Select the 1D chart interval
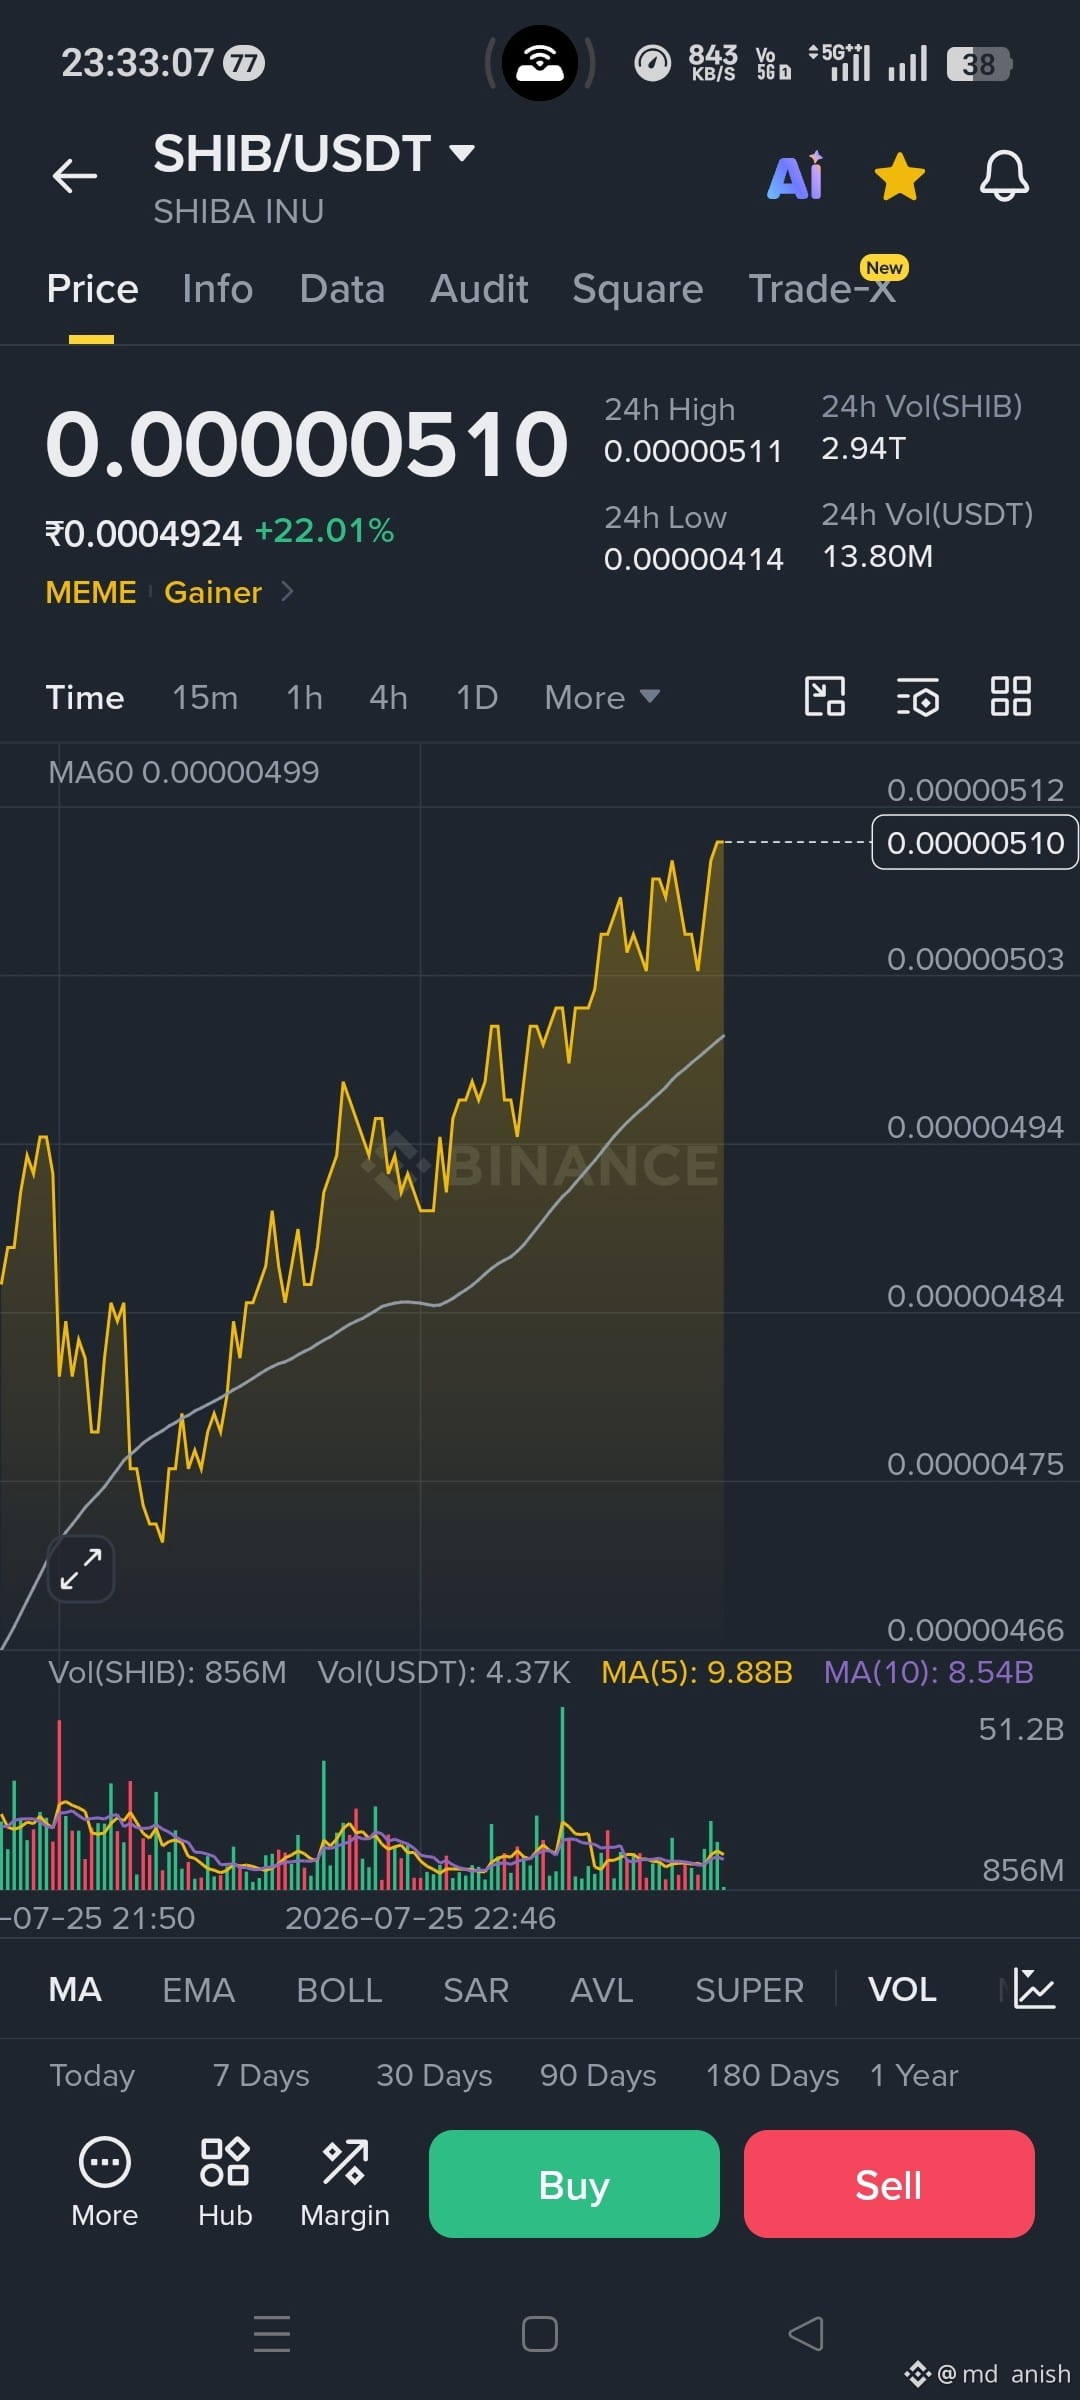Screen dimensions: 1080x2400 click(477, 697)
